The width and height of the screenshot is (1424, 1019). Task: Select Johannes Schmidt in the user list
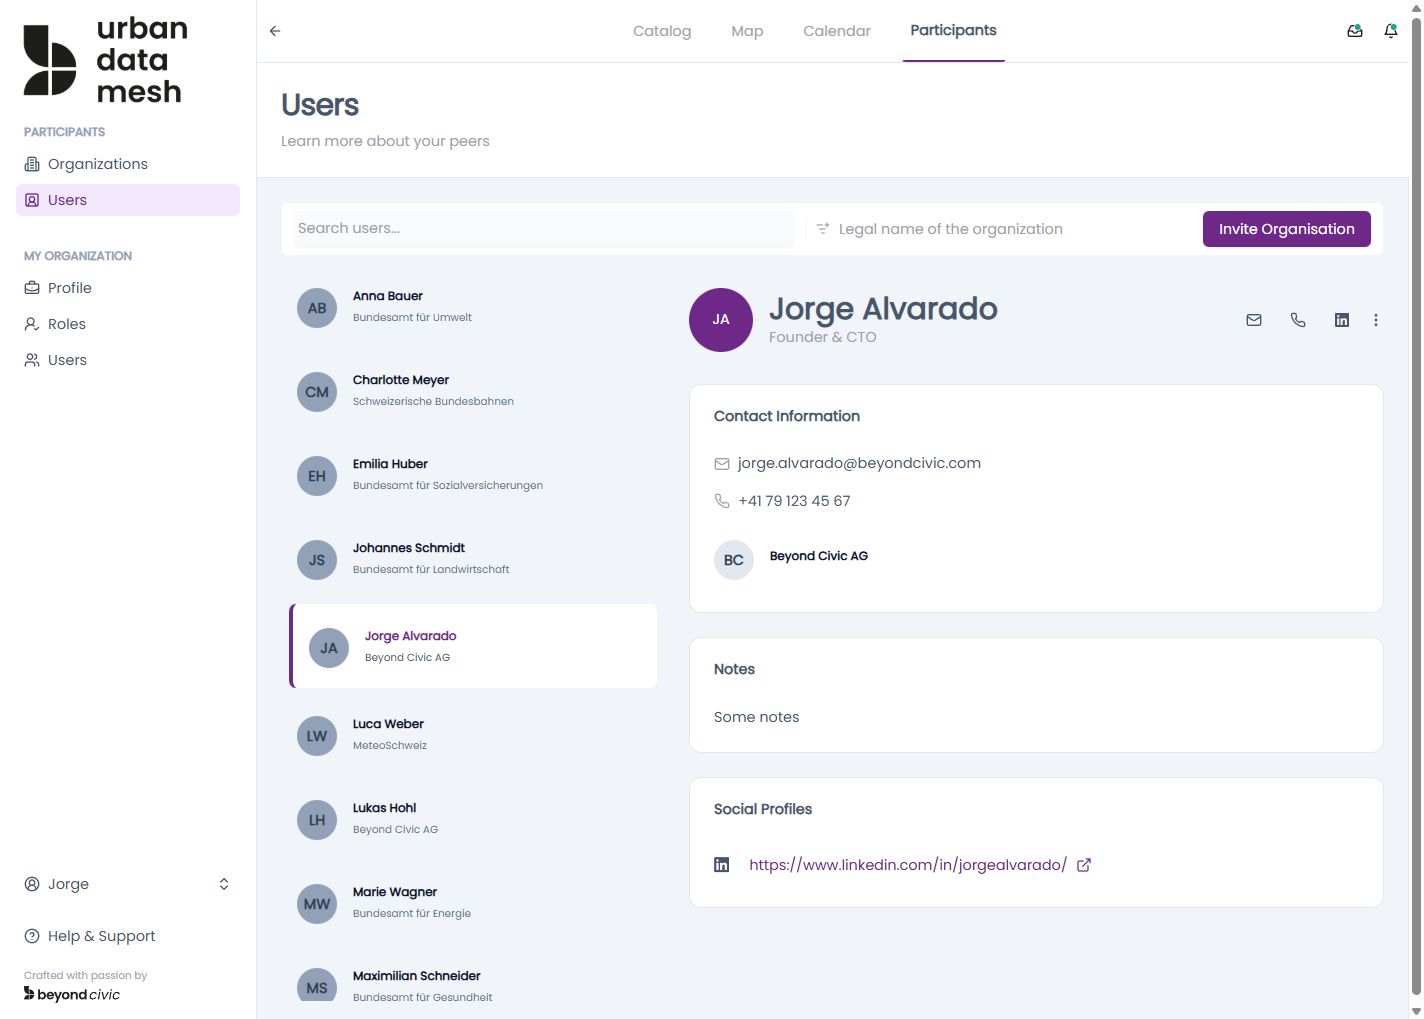473,560
